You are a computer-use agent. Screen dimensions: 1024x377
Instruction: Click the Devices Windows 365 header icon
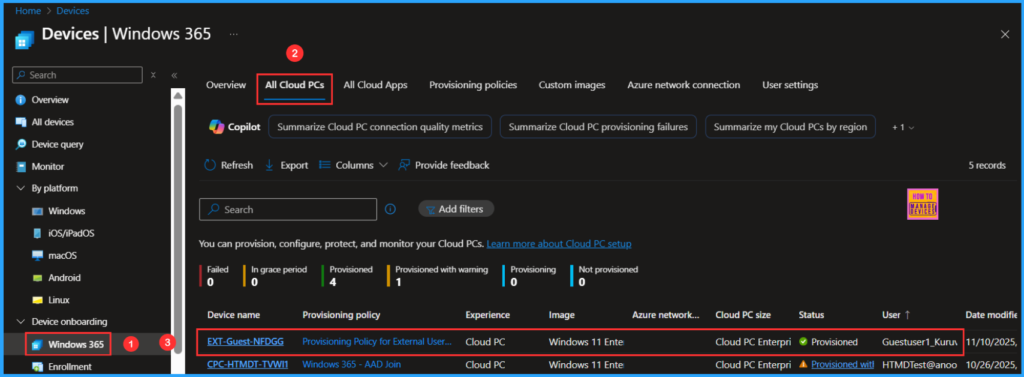(x=25, y=39)
